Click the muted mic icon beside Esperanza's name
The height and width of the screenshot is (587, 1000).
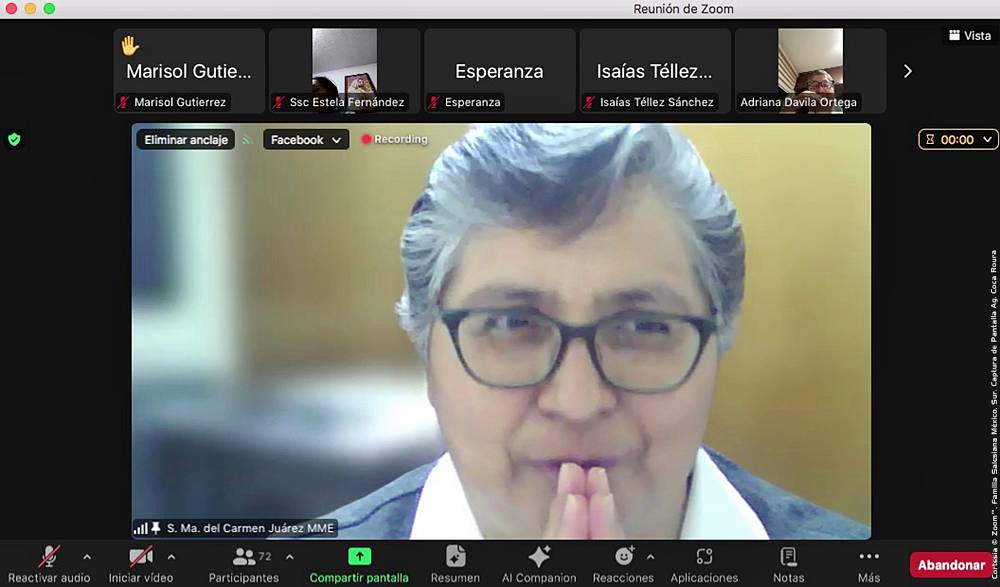(x=434, y=102)
